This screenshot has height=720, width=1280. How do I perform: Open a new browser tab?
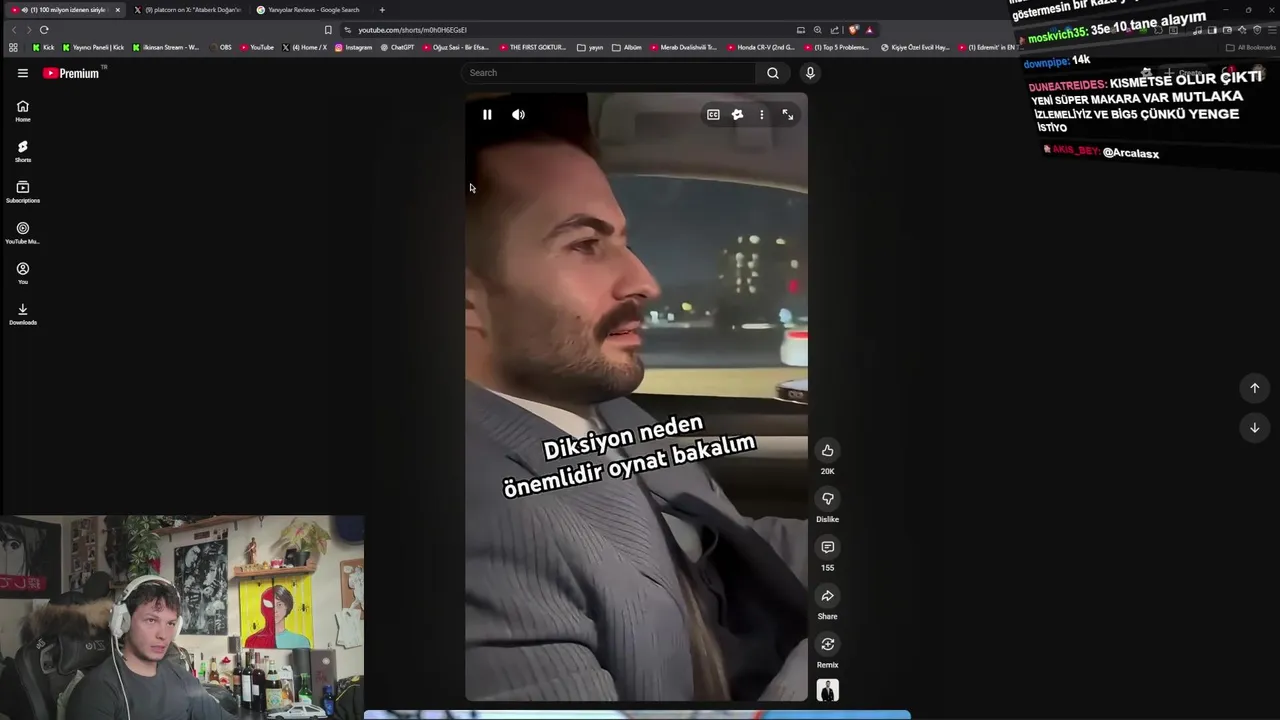click(x=382, y=10)
